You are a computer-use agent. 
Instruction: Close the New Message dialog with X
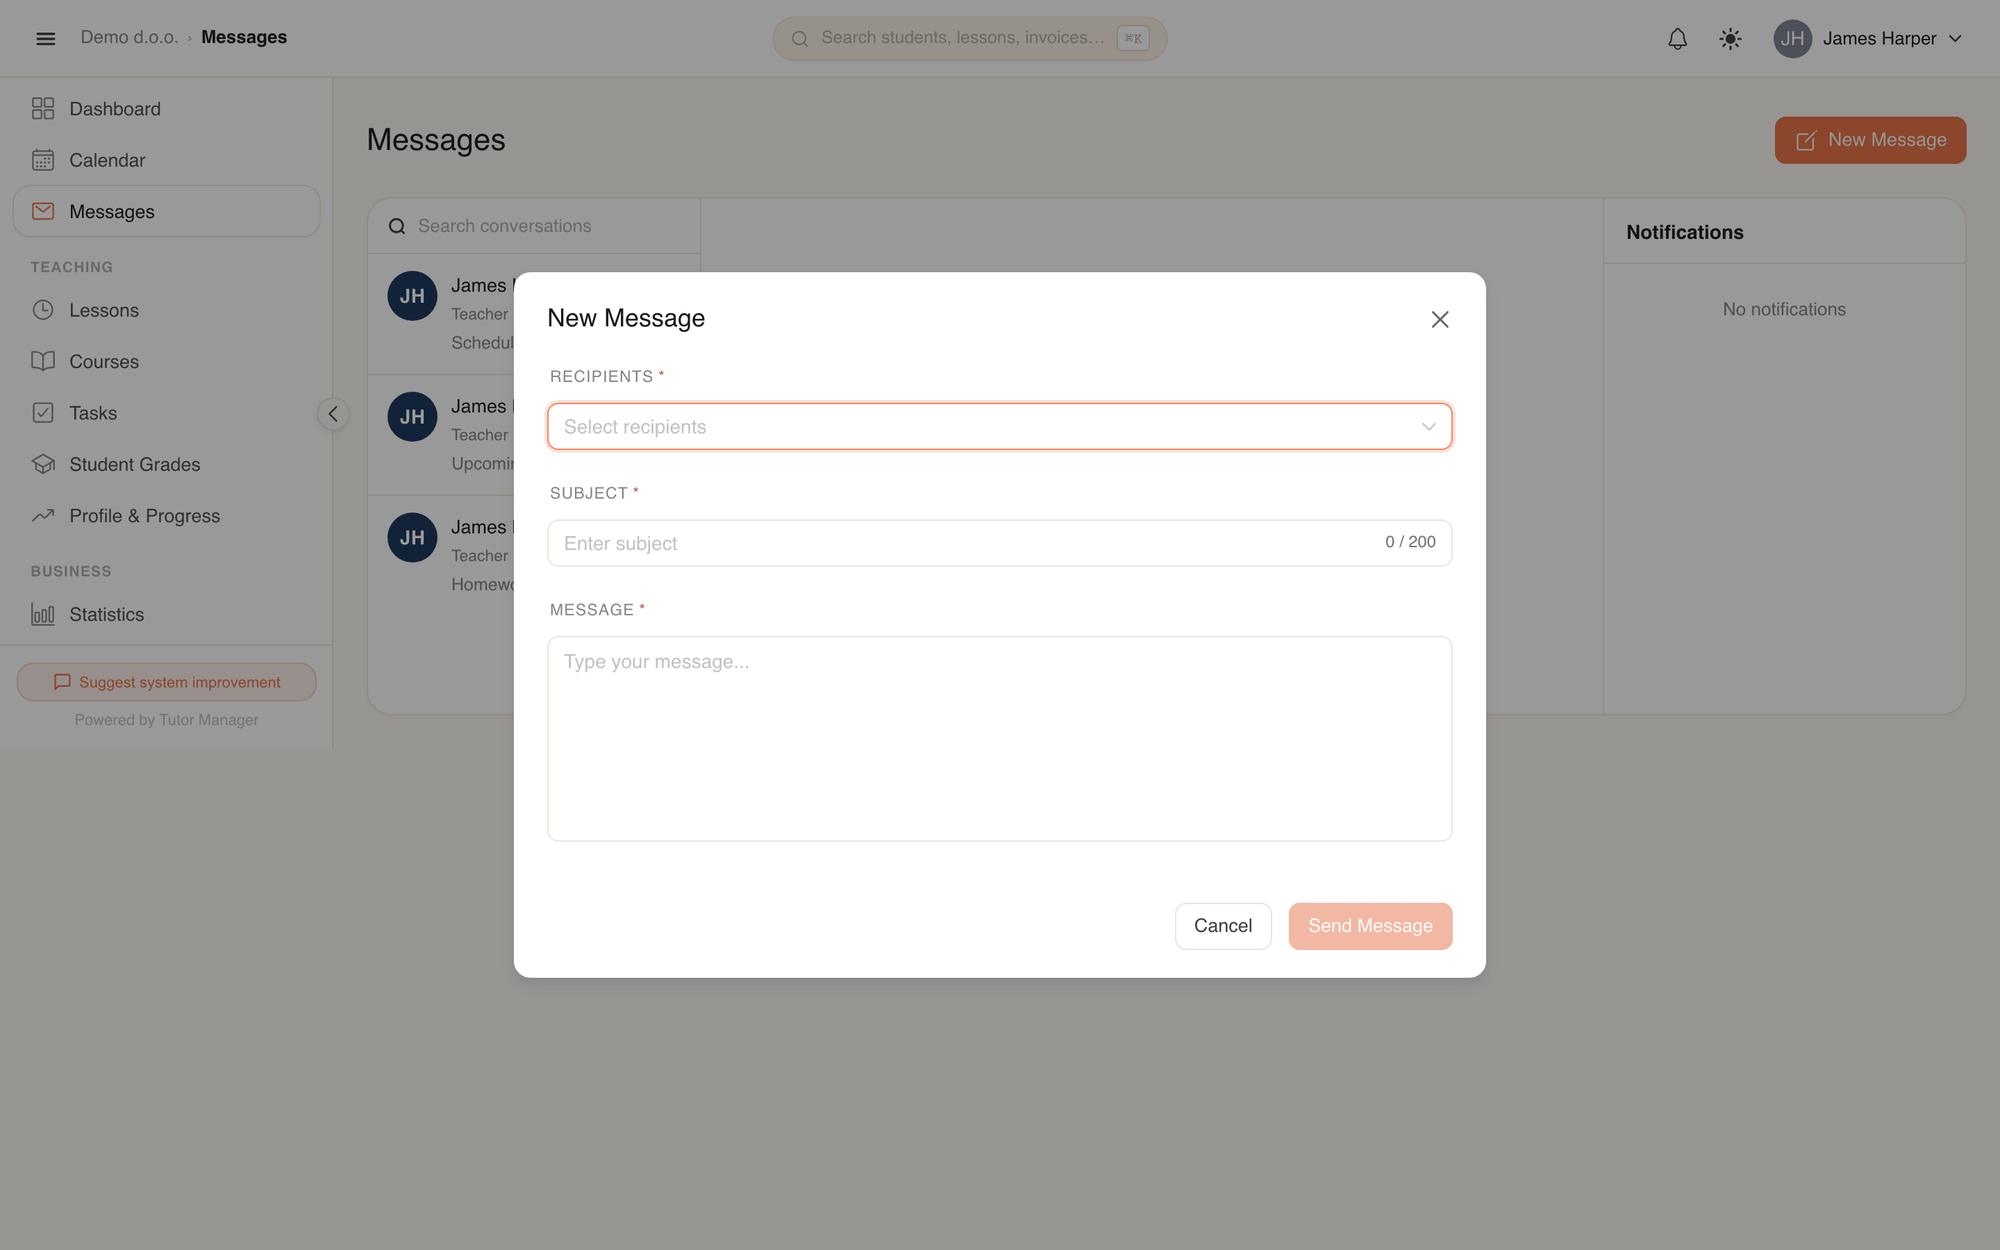1439,319
